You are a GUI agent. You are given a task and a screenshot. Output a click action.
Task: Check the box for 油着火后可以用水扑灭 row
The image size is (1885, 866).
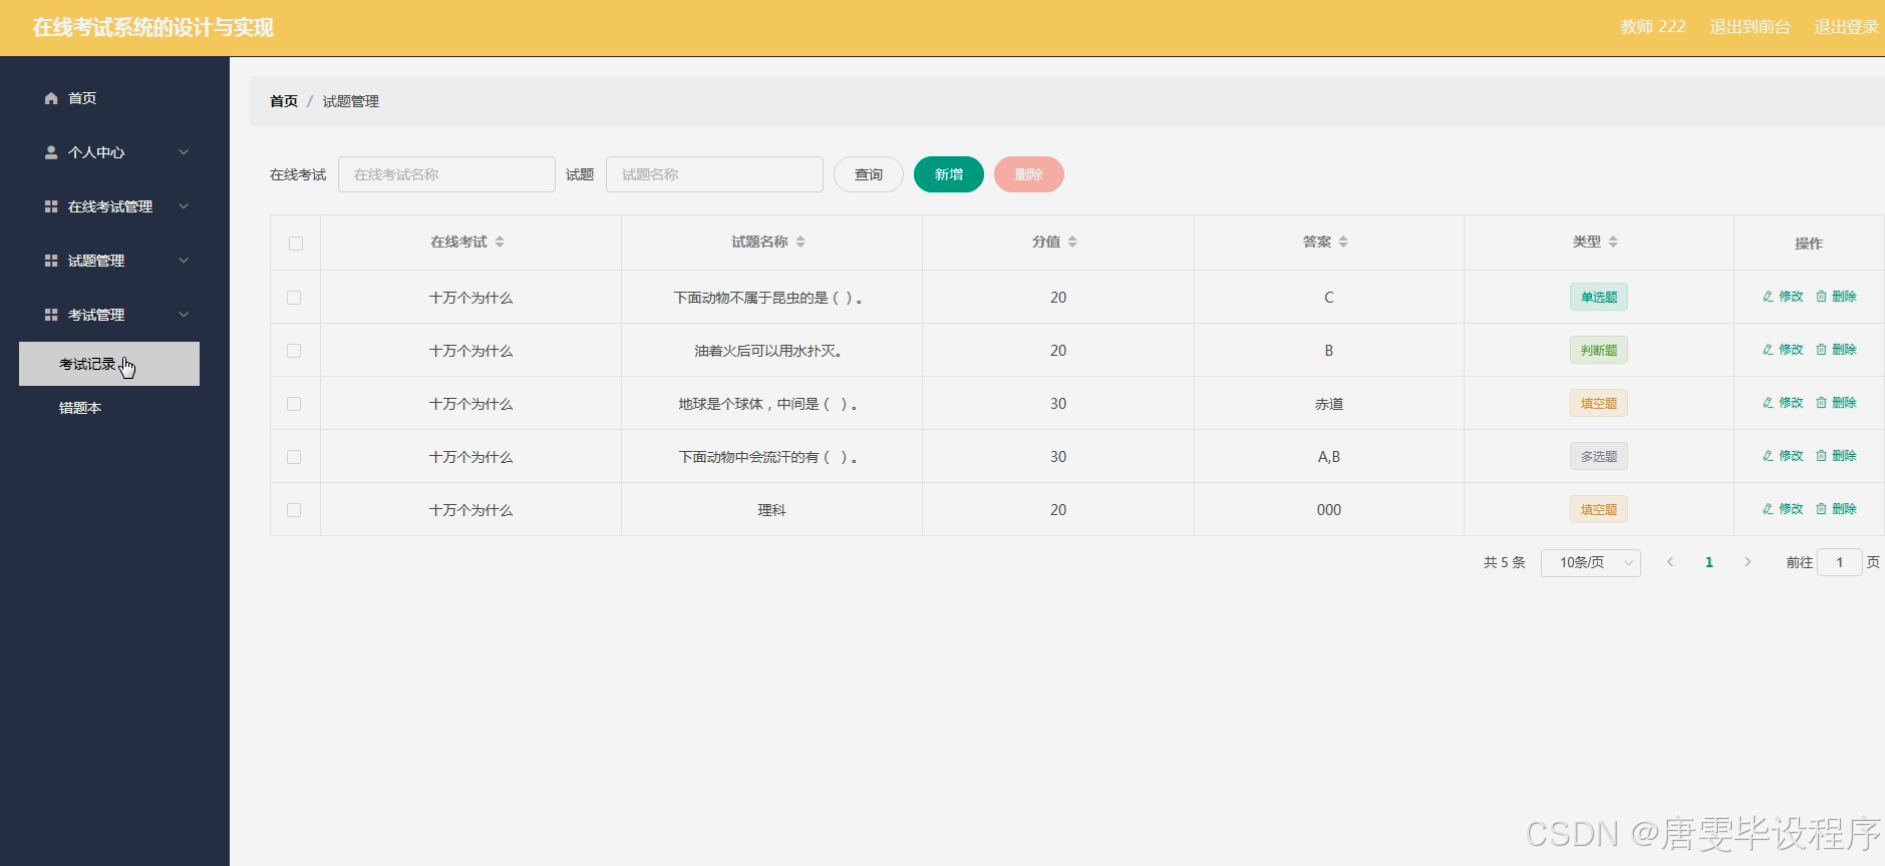coord(294,350)
